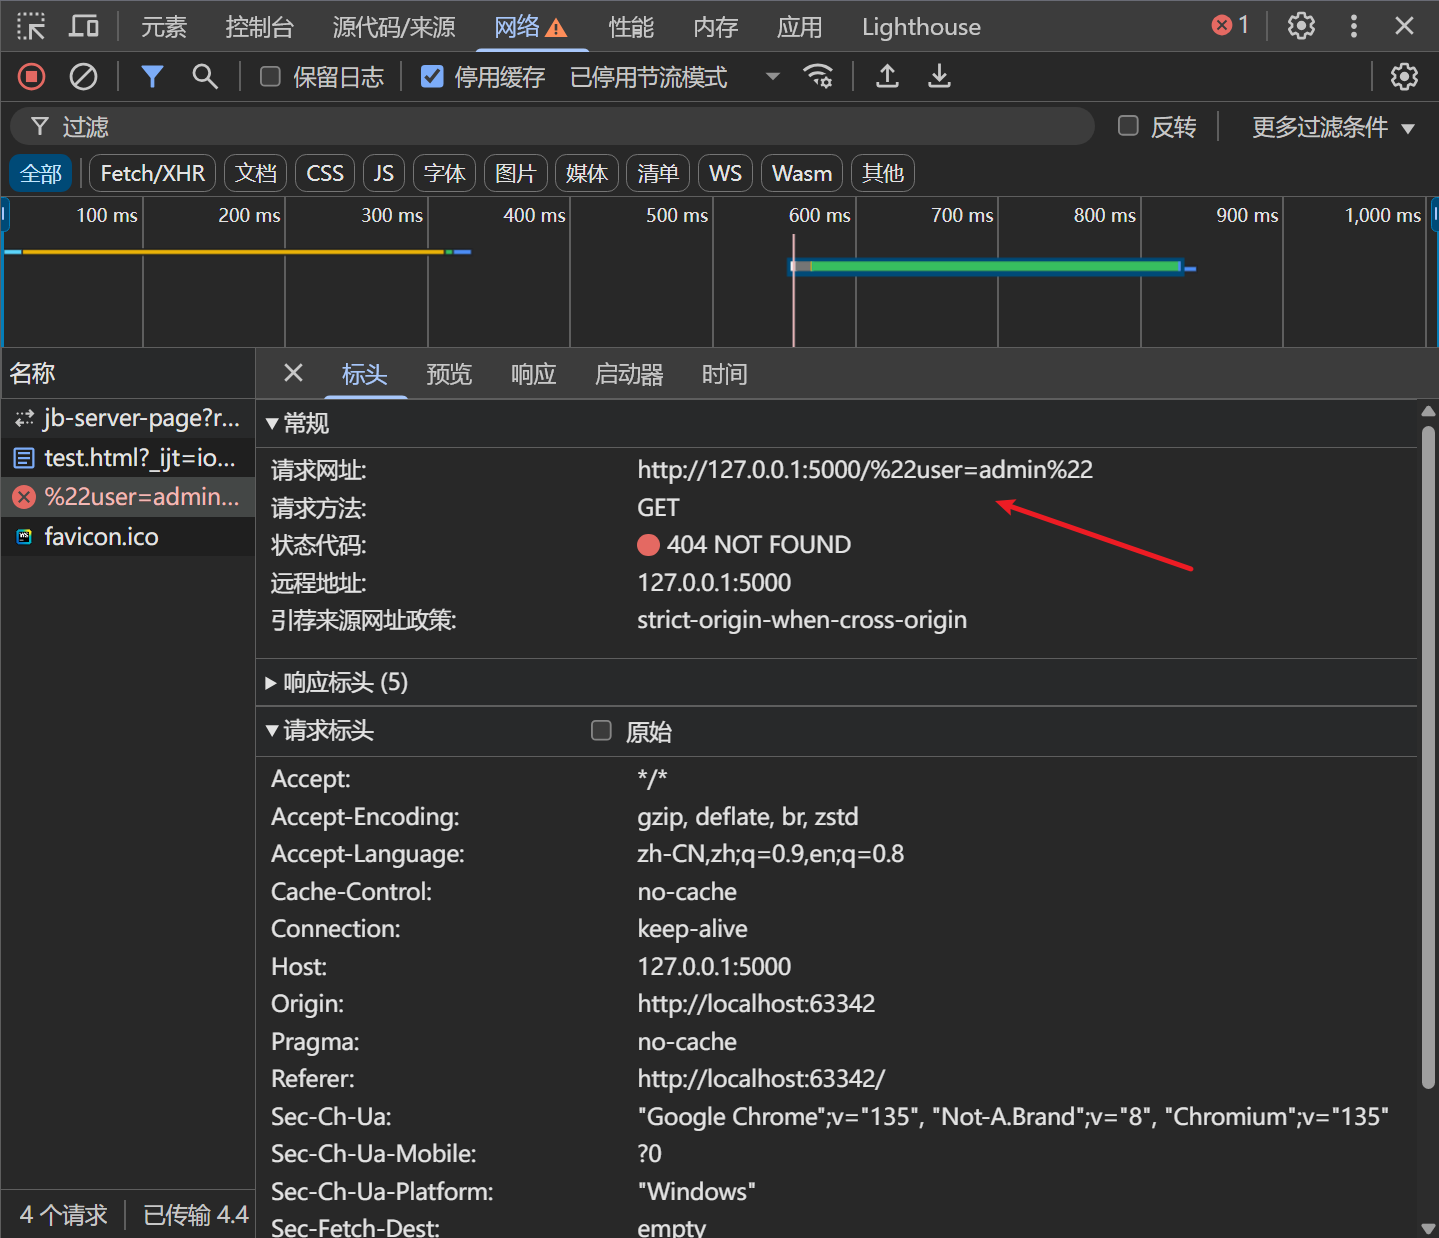
Task: Open the network panel settings gear
Action: [x=1404, y=76]
